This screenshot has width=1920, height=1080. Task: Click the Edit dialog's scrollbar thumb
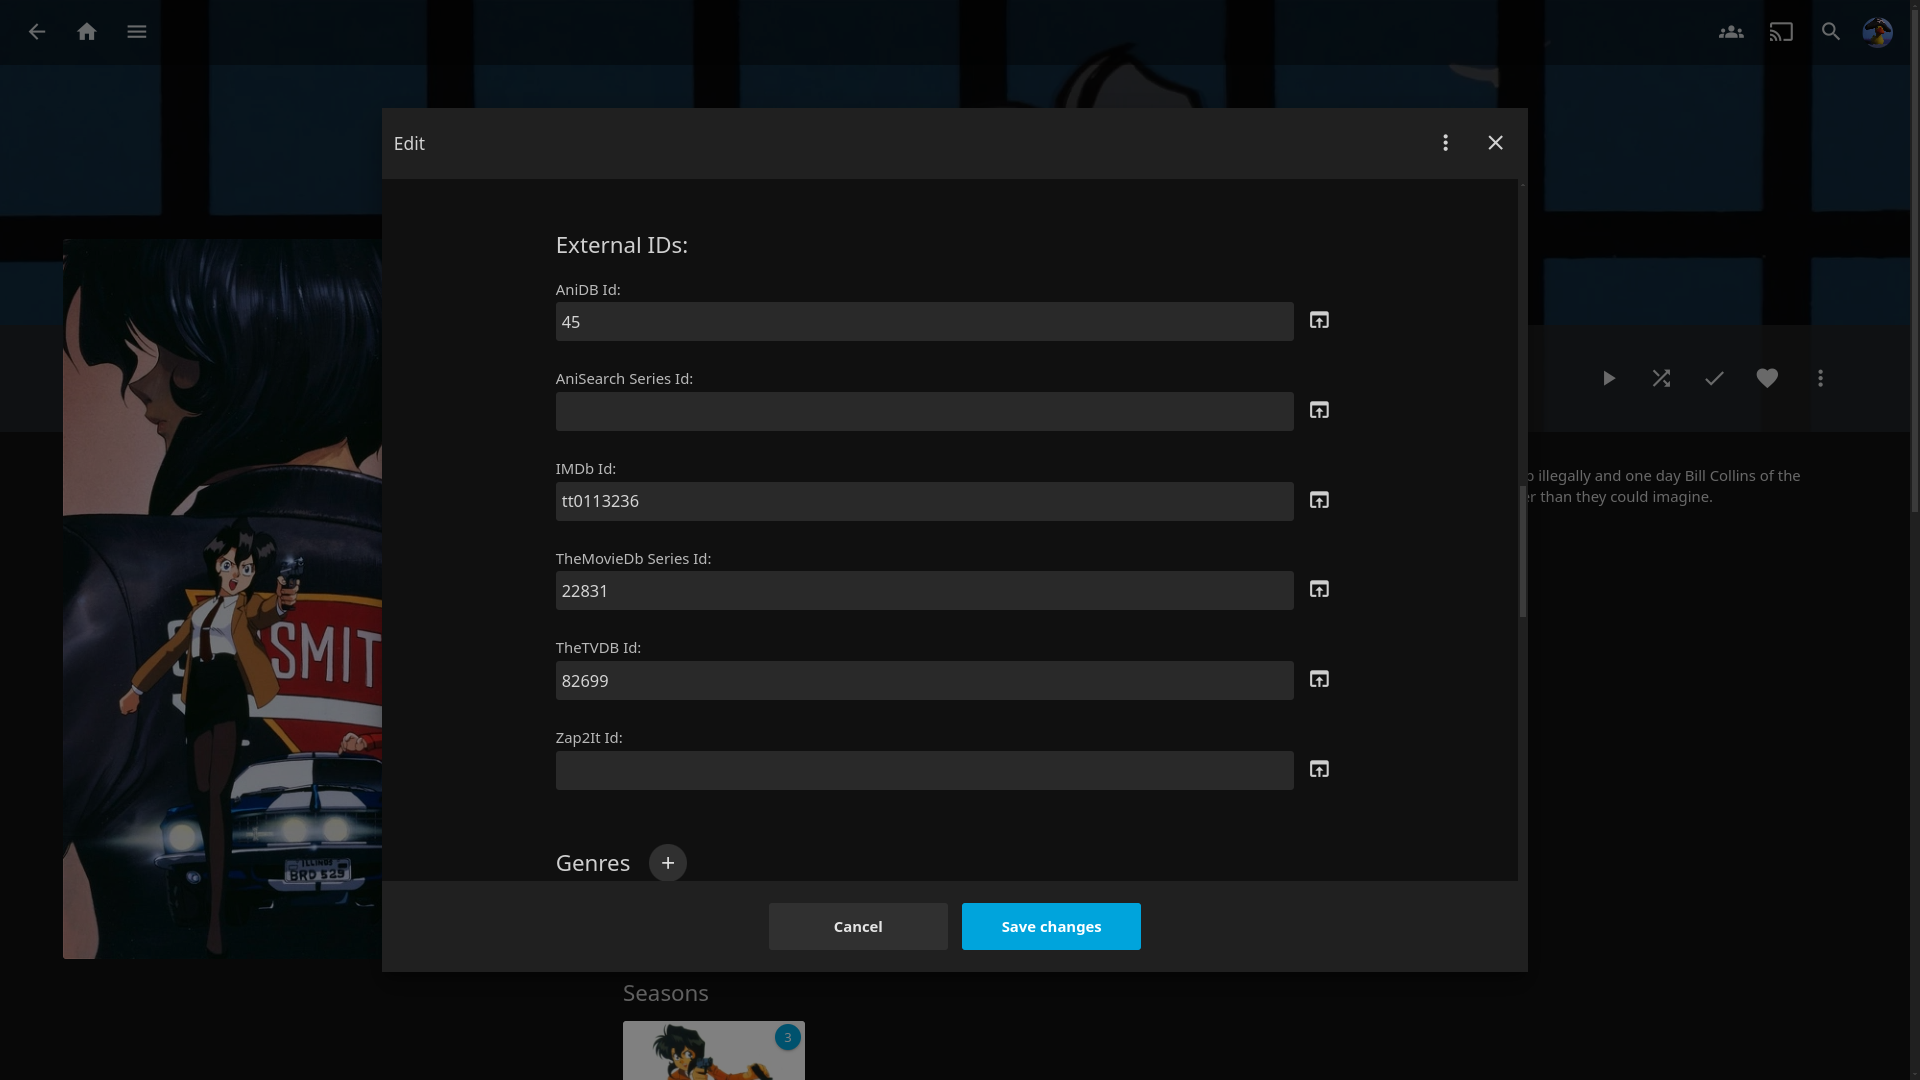[1522, 550]
